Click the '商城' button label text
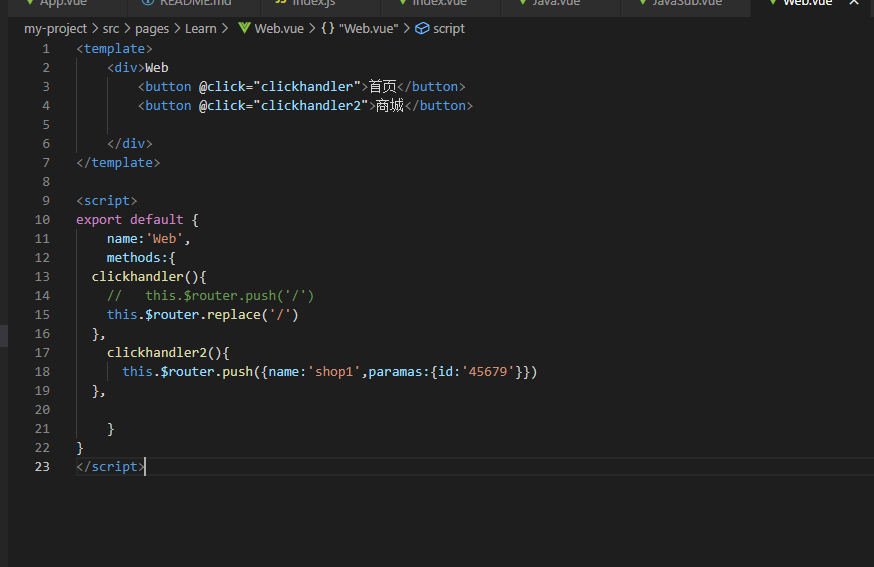 click(390, 105)
